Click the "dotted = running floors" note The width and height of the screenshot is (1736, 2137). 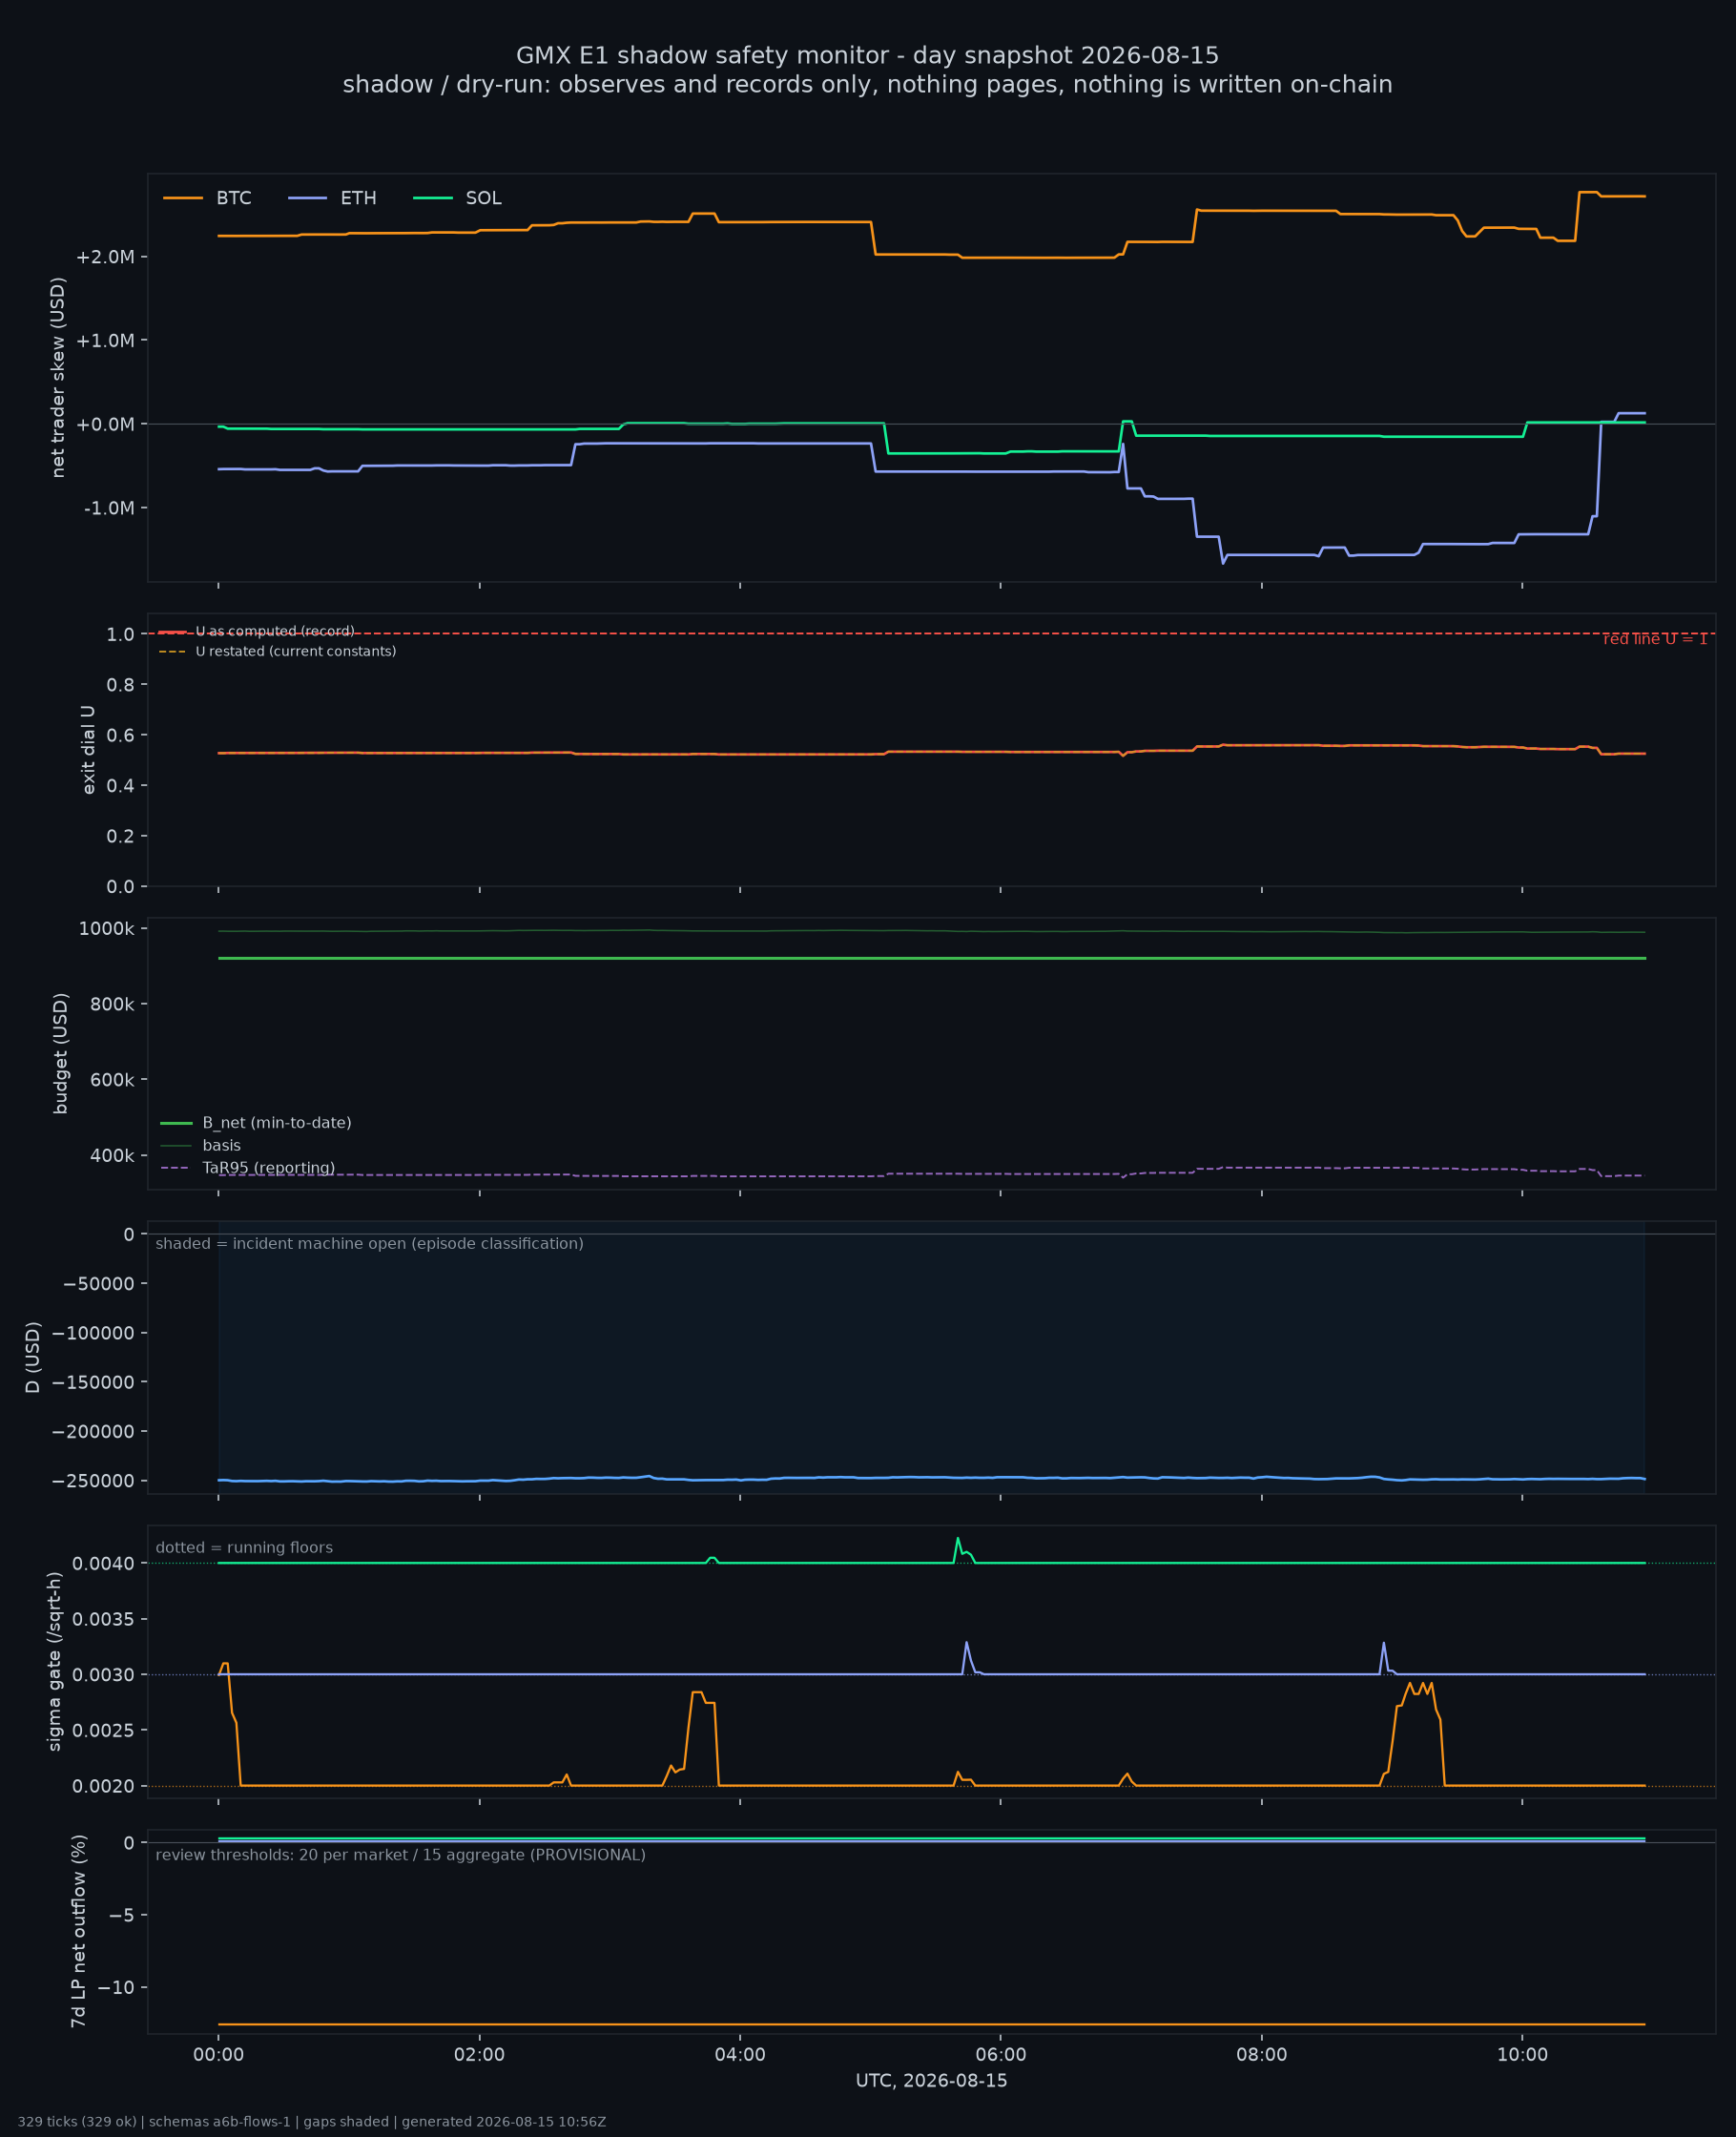click(x=244, y=1548)
